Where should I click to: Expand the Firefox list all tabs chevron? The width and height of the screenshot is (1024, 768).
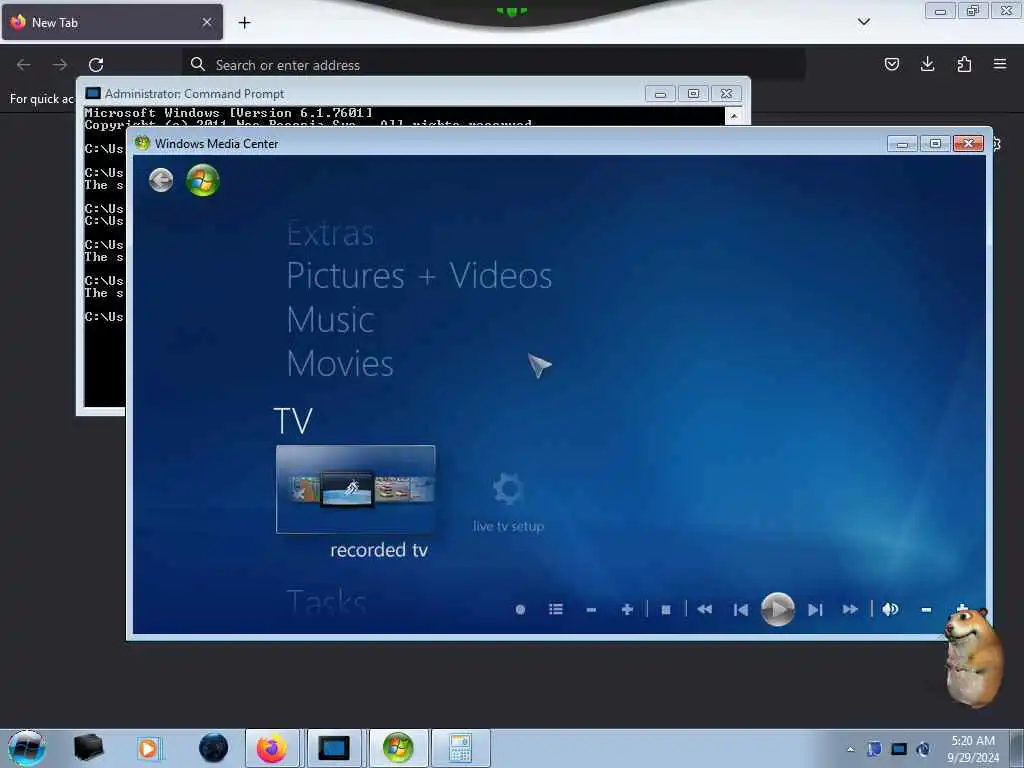864,22
